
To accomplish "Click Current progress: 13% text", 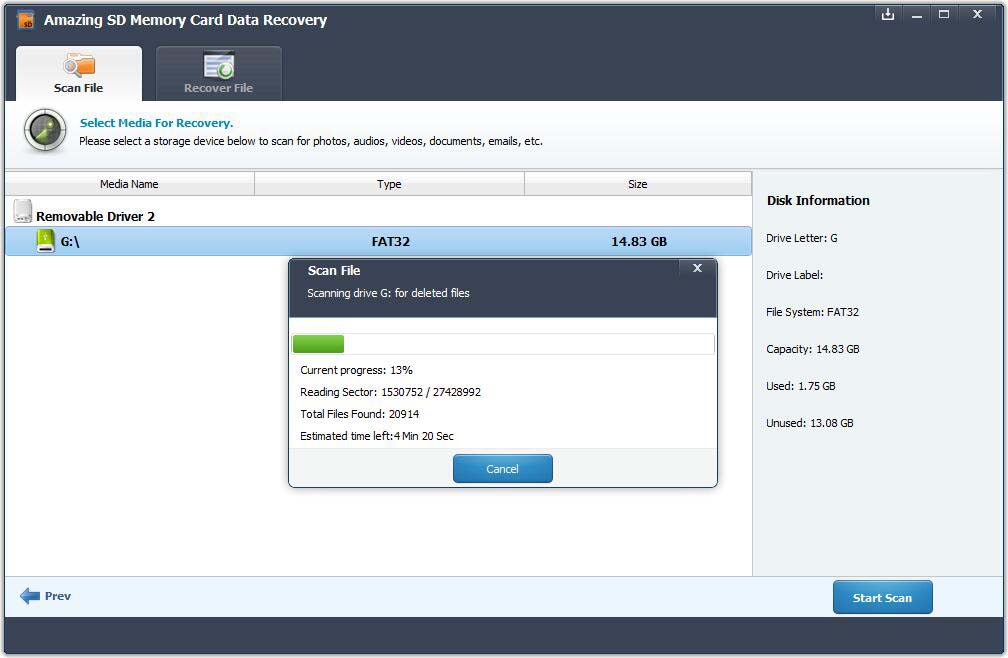I will (356, 370).
